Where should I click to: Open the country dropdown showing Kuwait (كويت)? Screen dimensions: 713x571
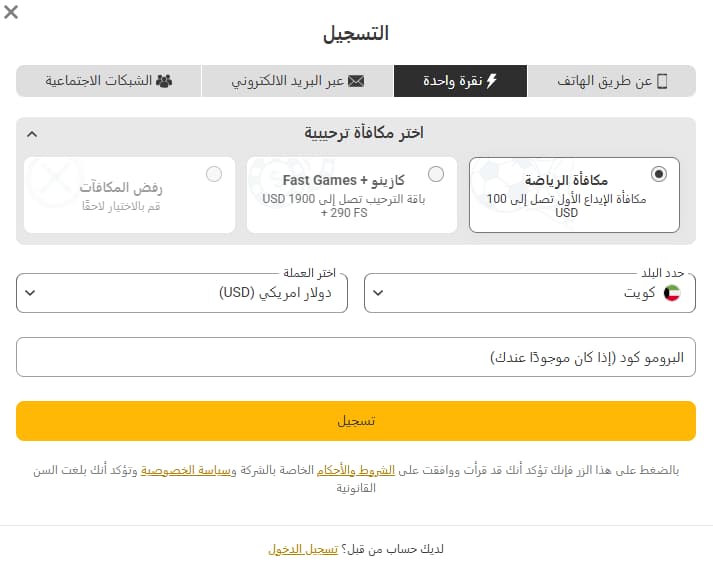tap(530, 293)
